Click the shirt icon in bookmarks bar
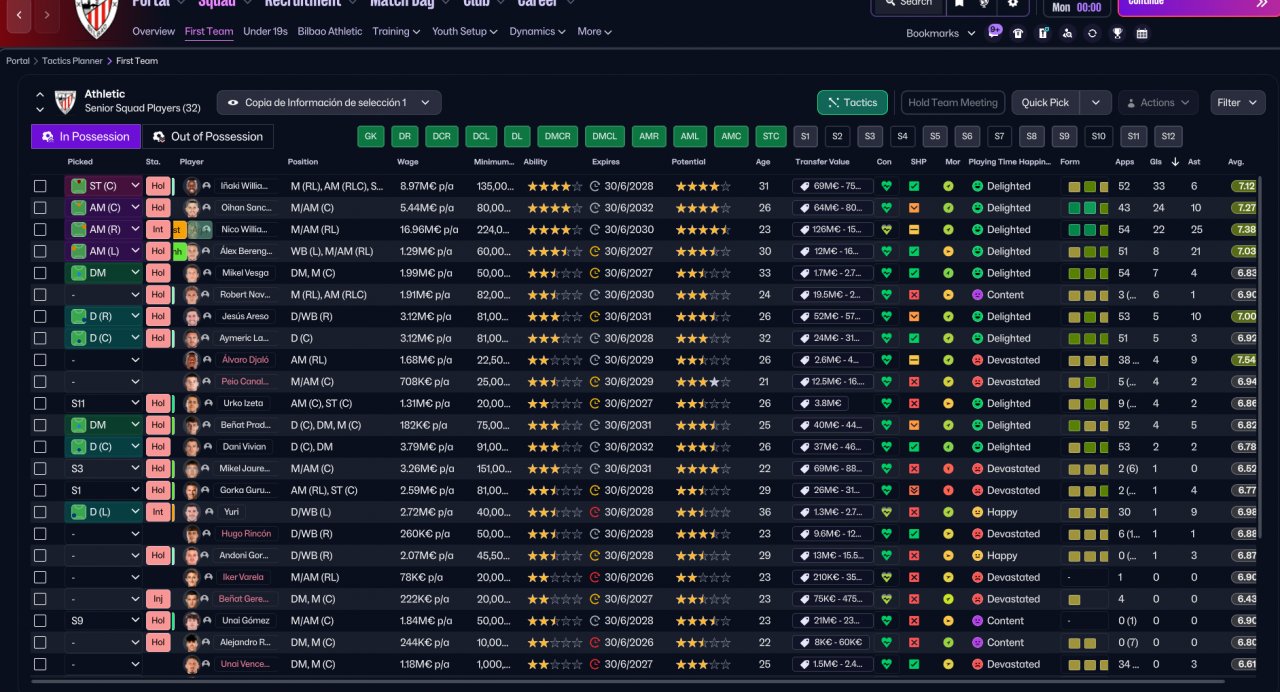This screenshot has height=692, width=1280. (1018, 33)
